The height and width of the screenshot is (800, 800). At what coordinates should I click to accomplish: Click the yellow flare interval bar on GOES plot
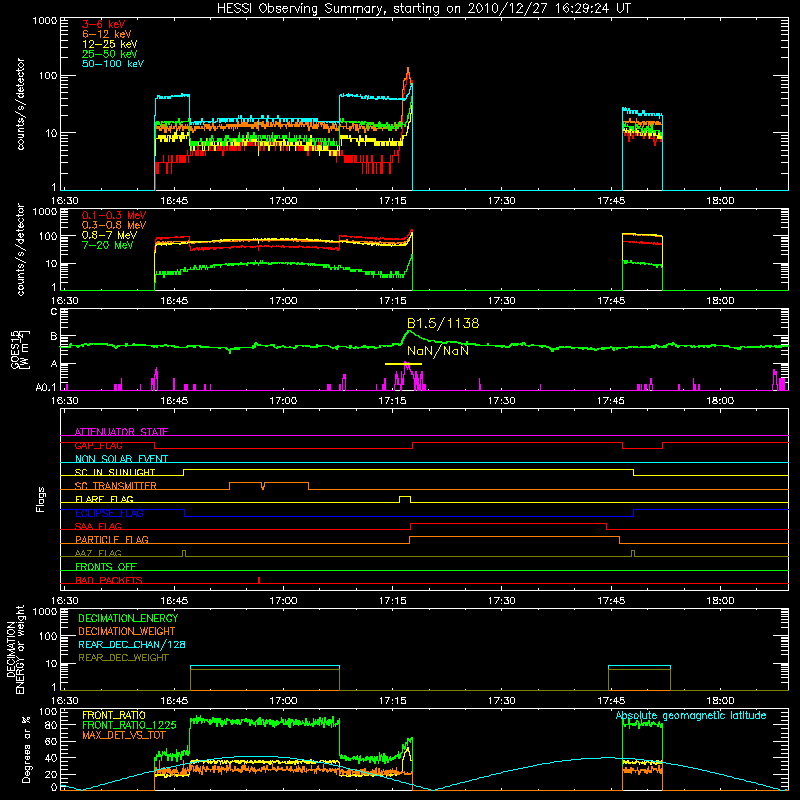click(x=403, y=364)
